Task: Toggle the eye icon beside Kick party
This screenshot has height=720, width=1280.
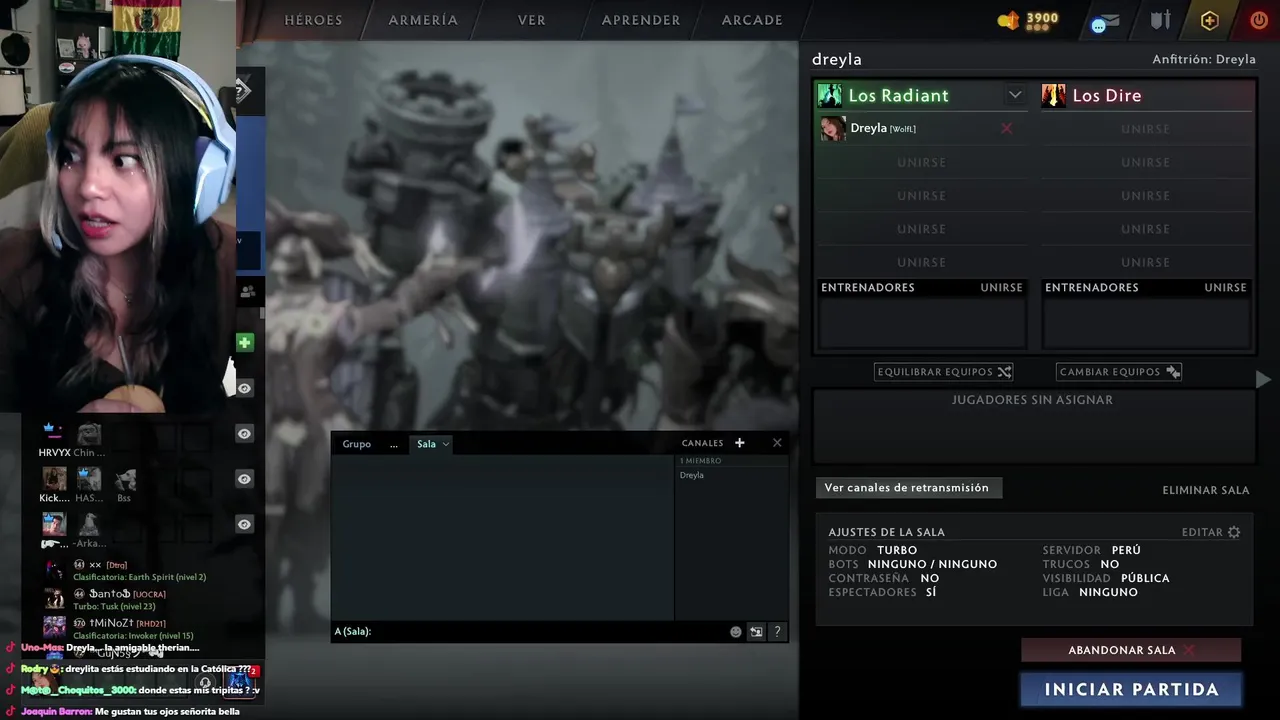Action: tap(244, 479)
